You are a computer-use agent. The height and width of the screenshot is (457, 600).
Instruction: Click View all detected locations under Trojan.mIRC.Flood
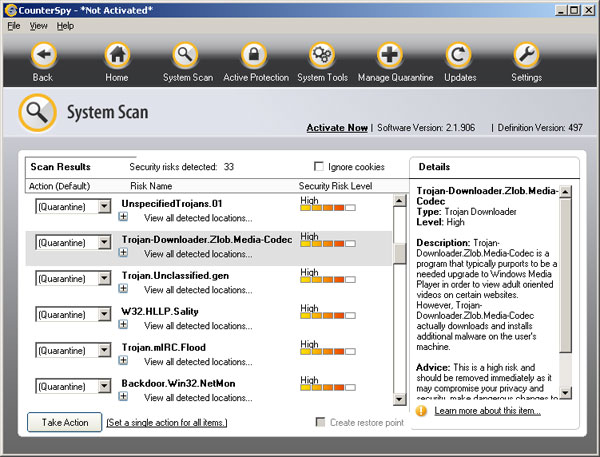(198, 362)
